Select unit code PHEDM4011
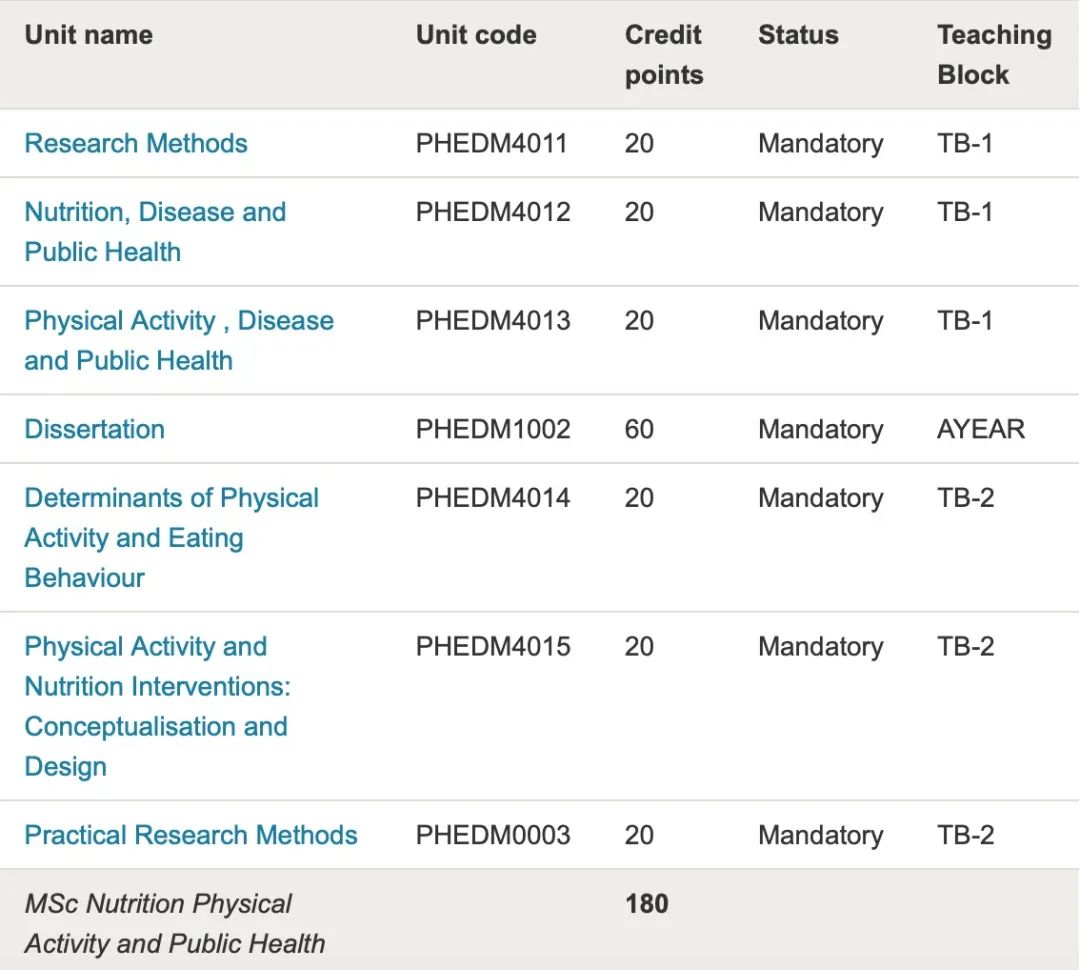The width and height of the screenshot is (1080, 970). (492, 143)
